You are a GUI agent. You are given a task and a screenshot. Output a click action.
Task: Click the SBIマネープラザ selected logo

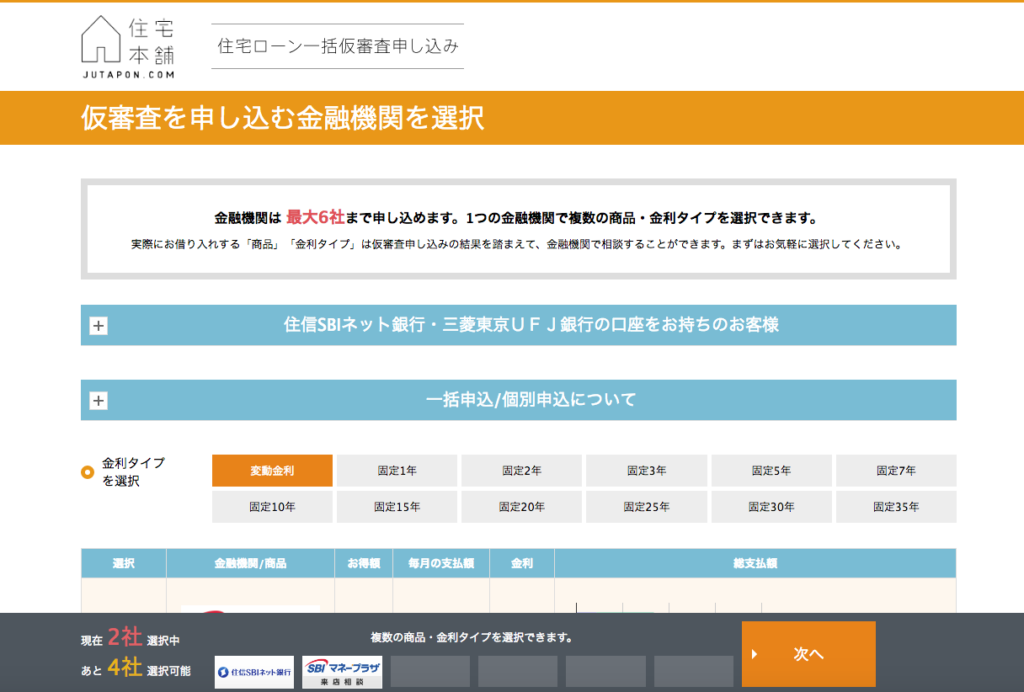pos(342,671)
